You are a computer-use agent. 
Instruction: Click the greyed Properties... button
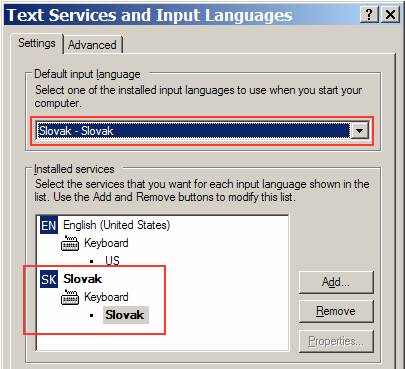point(336,341)
